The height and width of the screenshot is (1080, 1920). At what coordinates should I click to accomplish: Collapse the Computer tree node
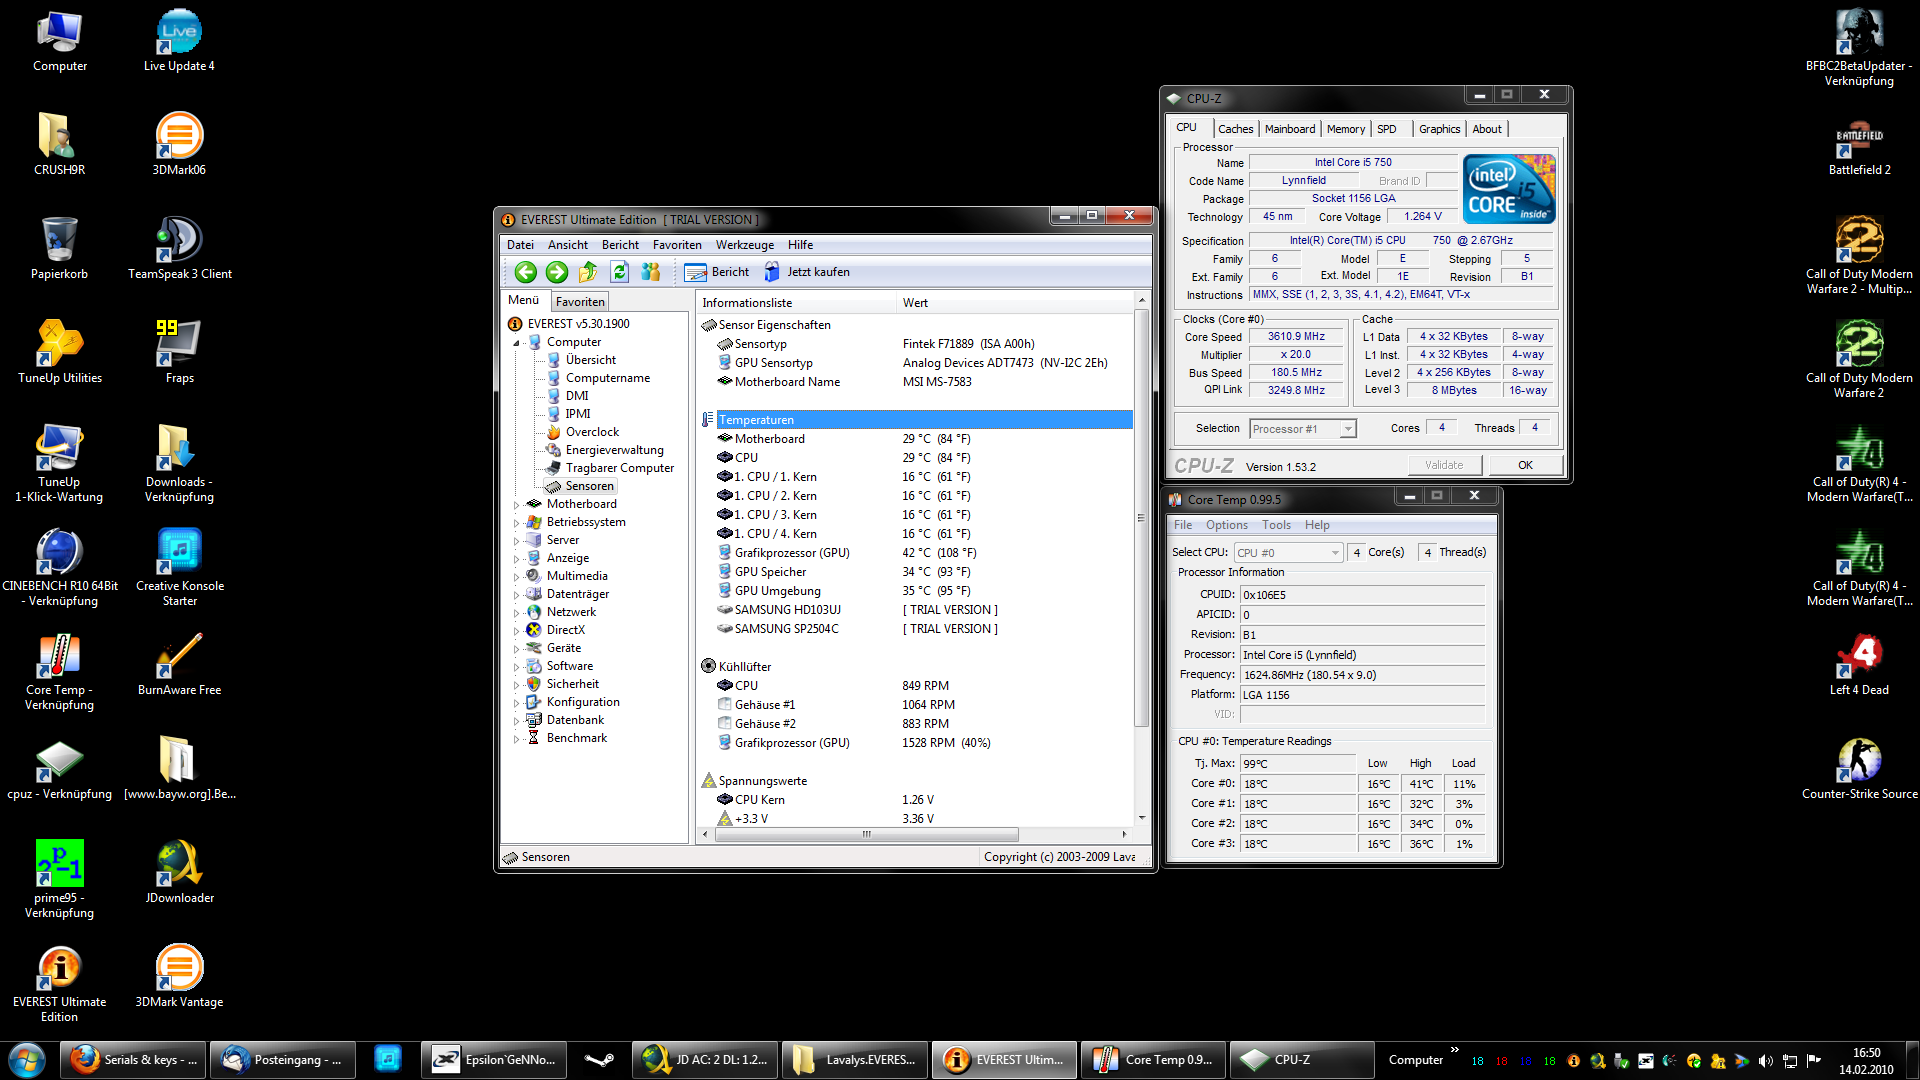pos(517,342)
